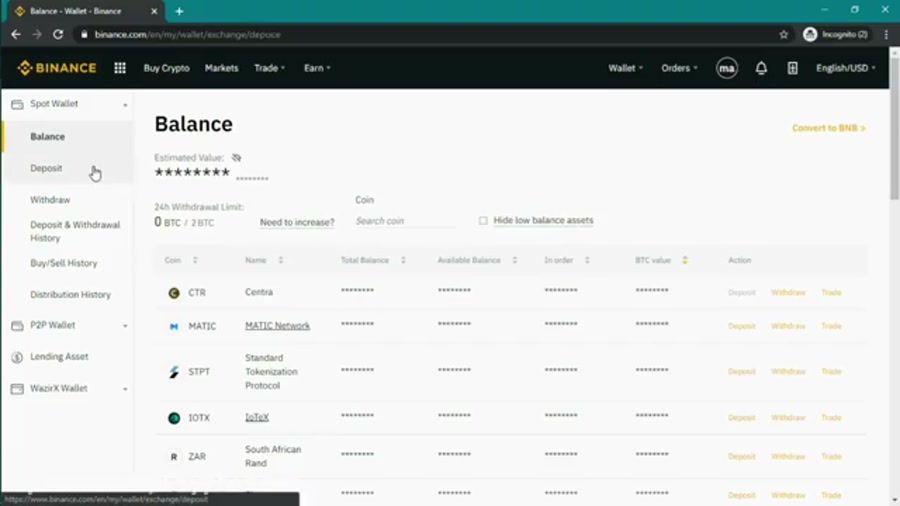This screenshot has height=506, width=900.
Task: Toggle estimated value visibility eye icon
Action: pyautogui.click(x=236, y=158)
